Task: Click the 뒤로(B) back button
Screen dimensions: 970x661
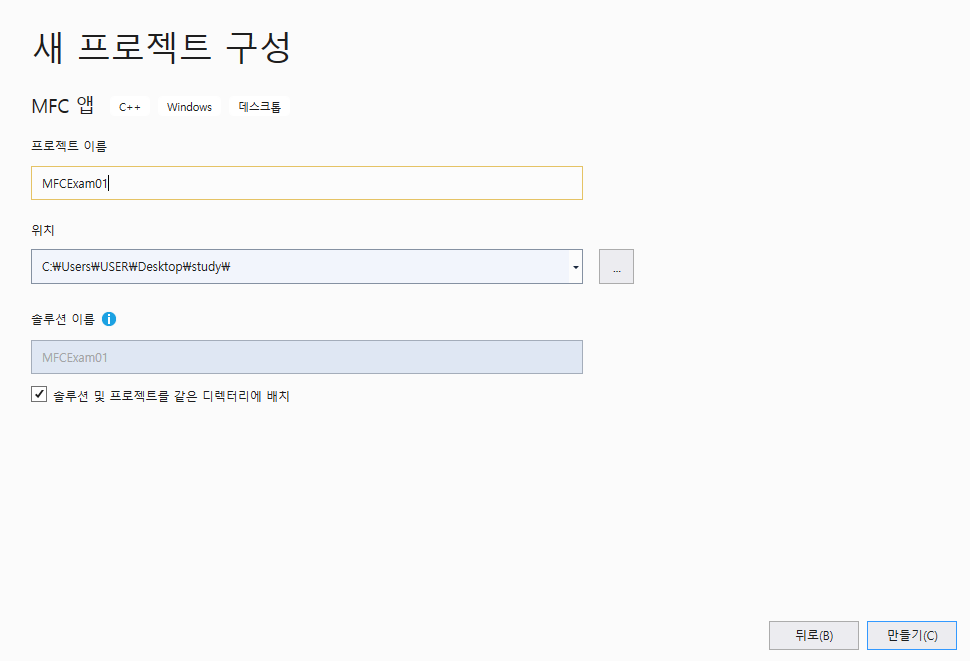Action: point(813,636)
